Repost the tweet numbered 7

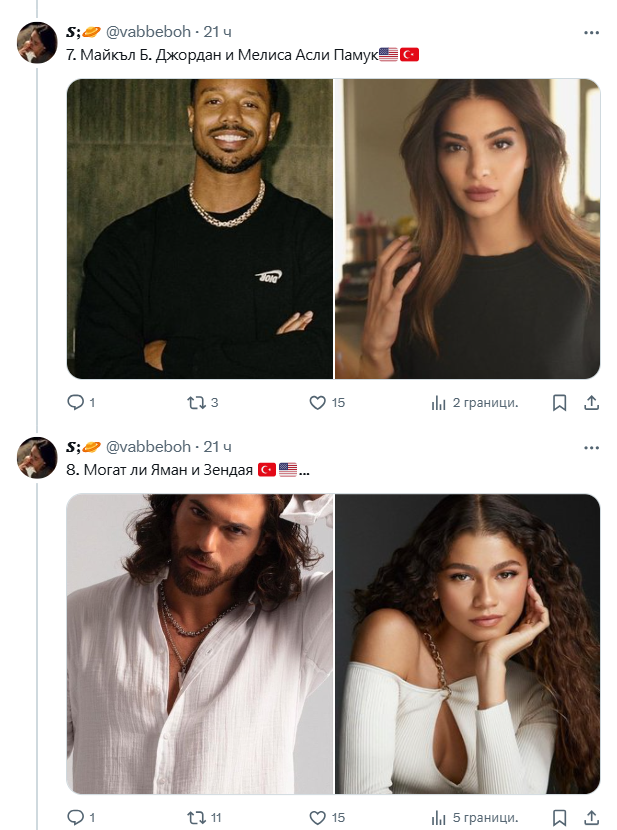(196, 402)
